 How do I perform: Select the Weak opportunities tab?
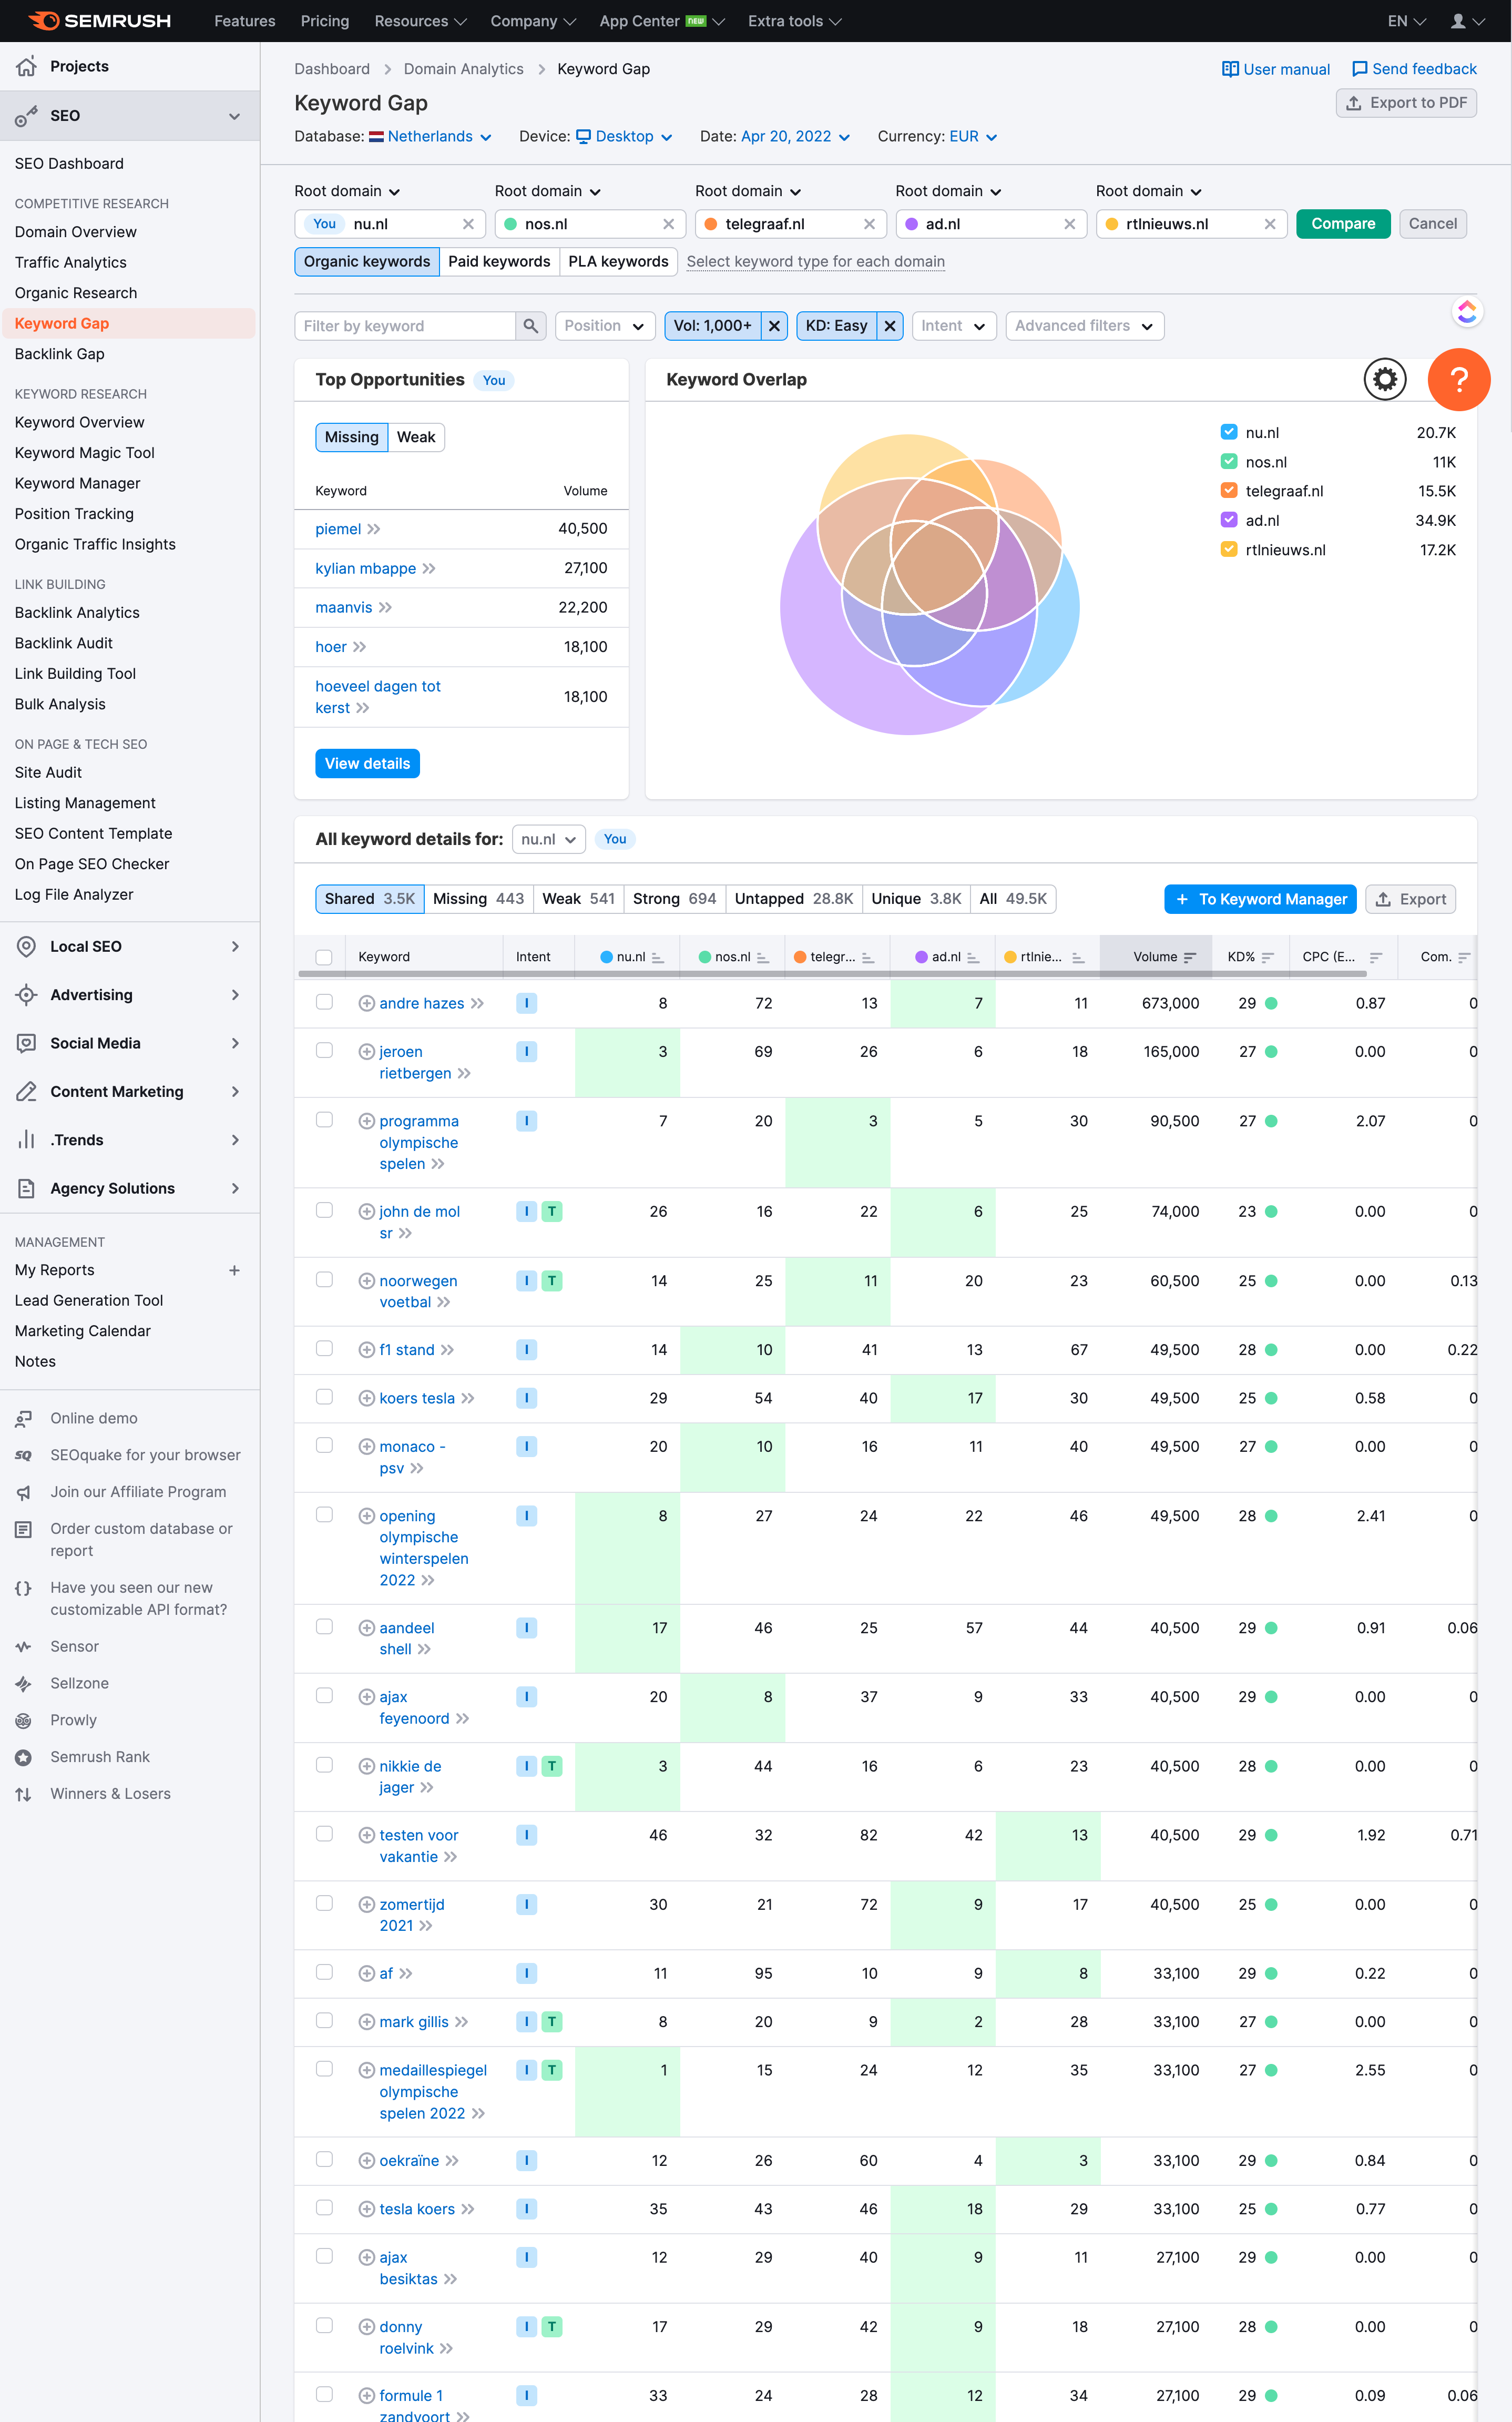click(x=416, y=437)
